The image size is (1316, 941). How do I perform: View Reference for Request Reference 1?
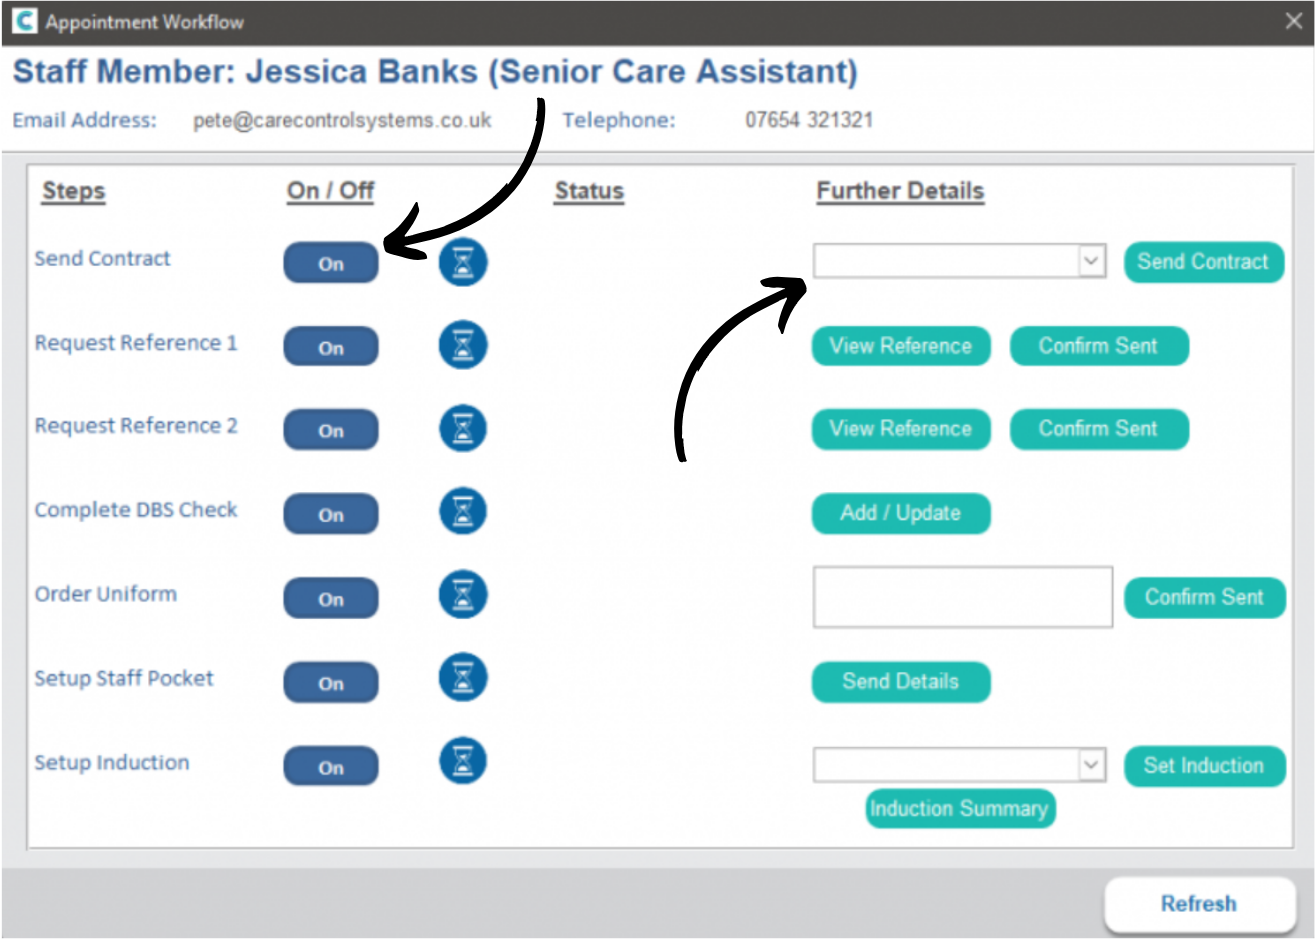900,346
